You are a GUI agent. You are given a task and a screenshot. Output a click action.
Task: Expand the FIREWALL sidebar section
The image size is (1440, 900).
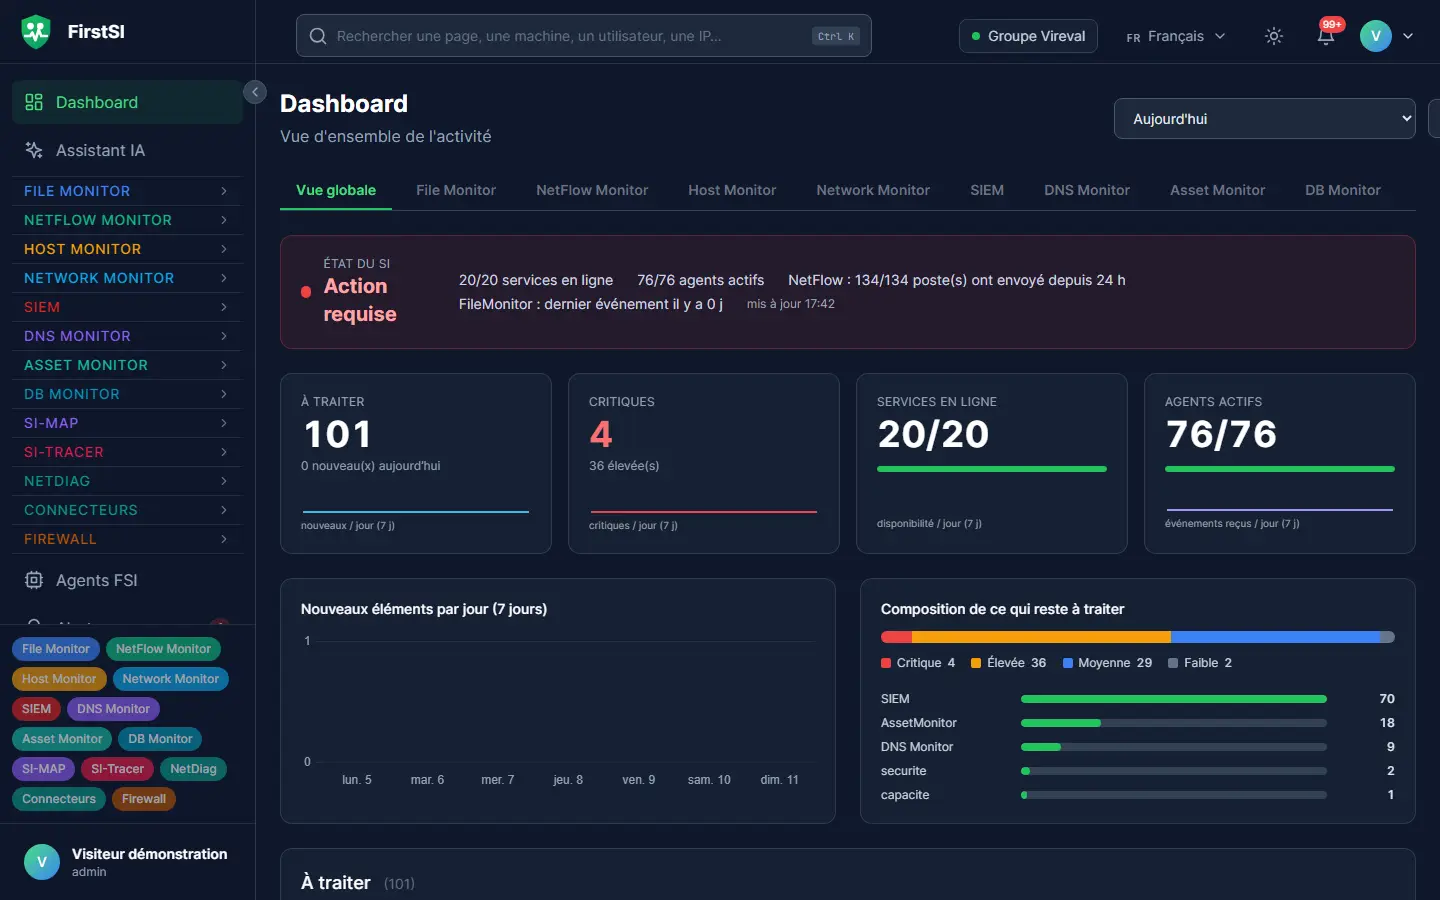pyautogui.click(x=127, y=539)
